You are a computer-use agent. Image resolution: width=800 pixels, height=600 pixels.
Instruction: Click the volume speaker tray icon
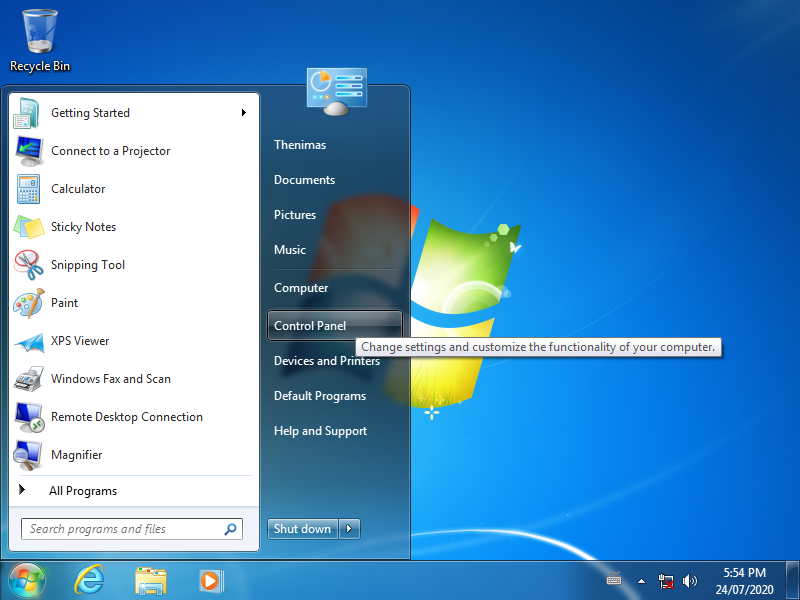pos(689,581)
